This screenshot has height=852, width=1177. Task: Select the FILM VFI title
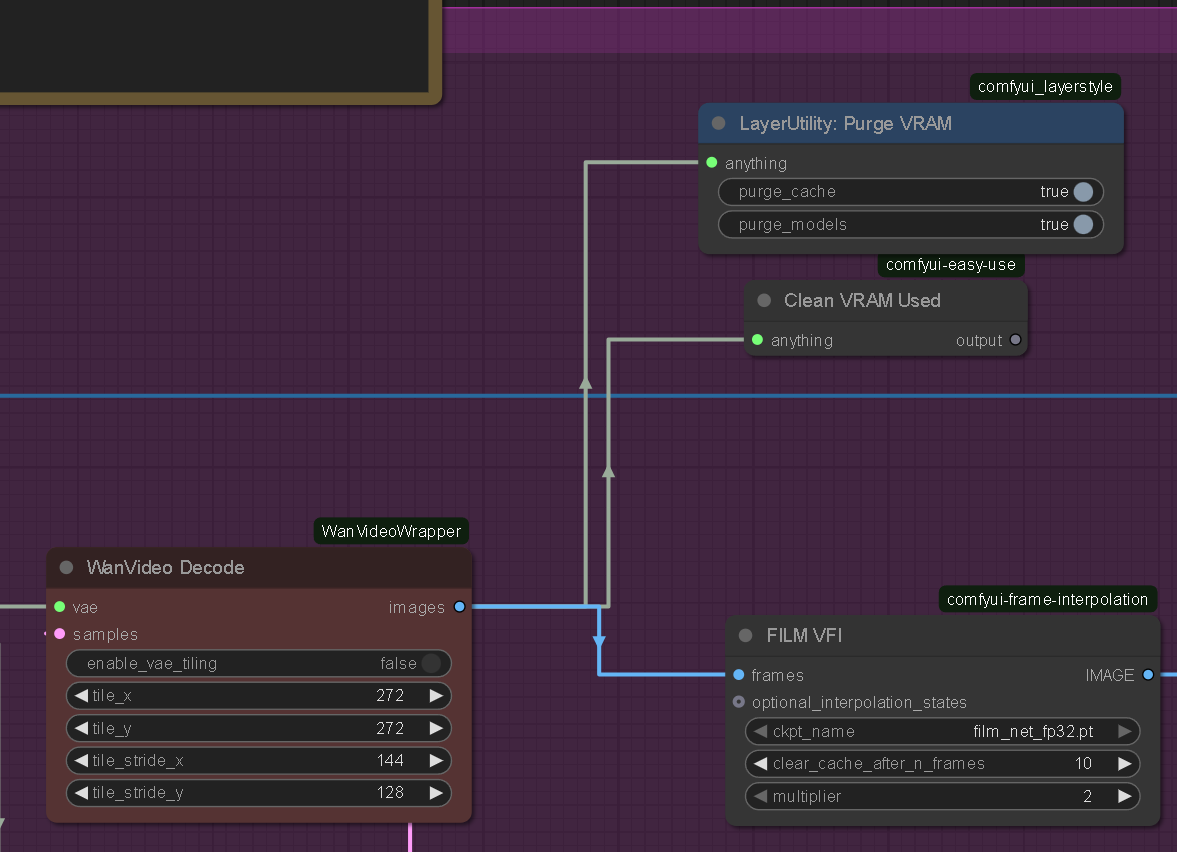pos(804,636)
